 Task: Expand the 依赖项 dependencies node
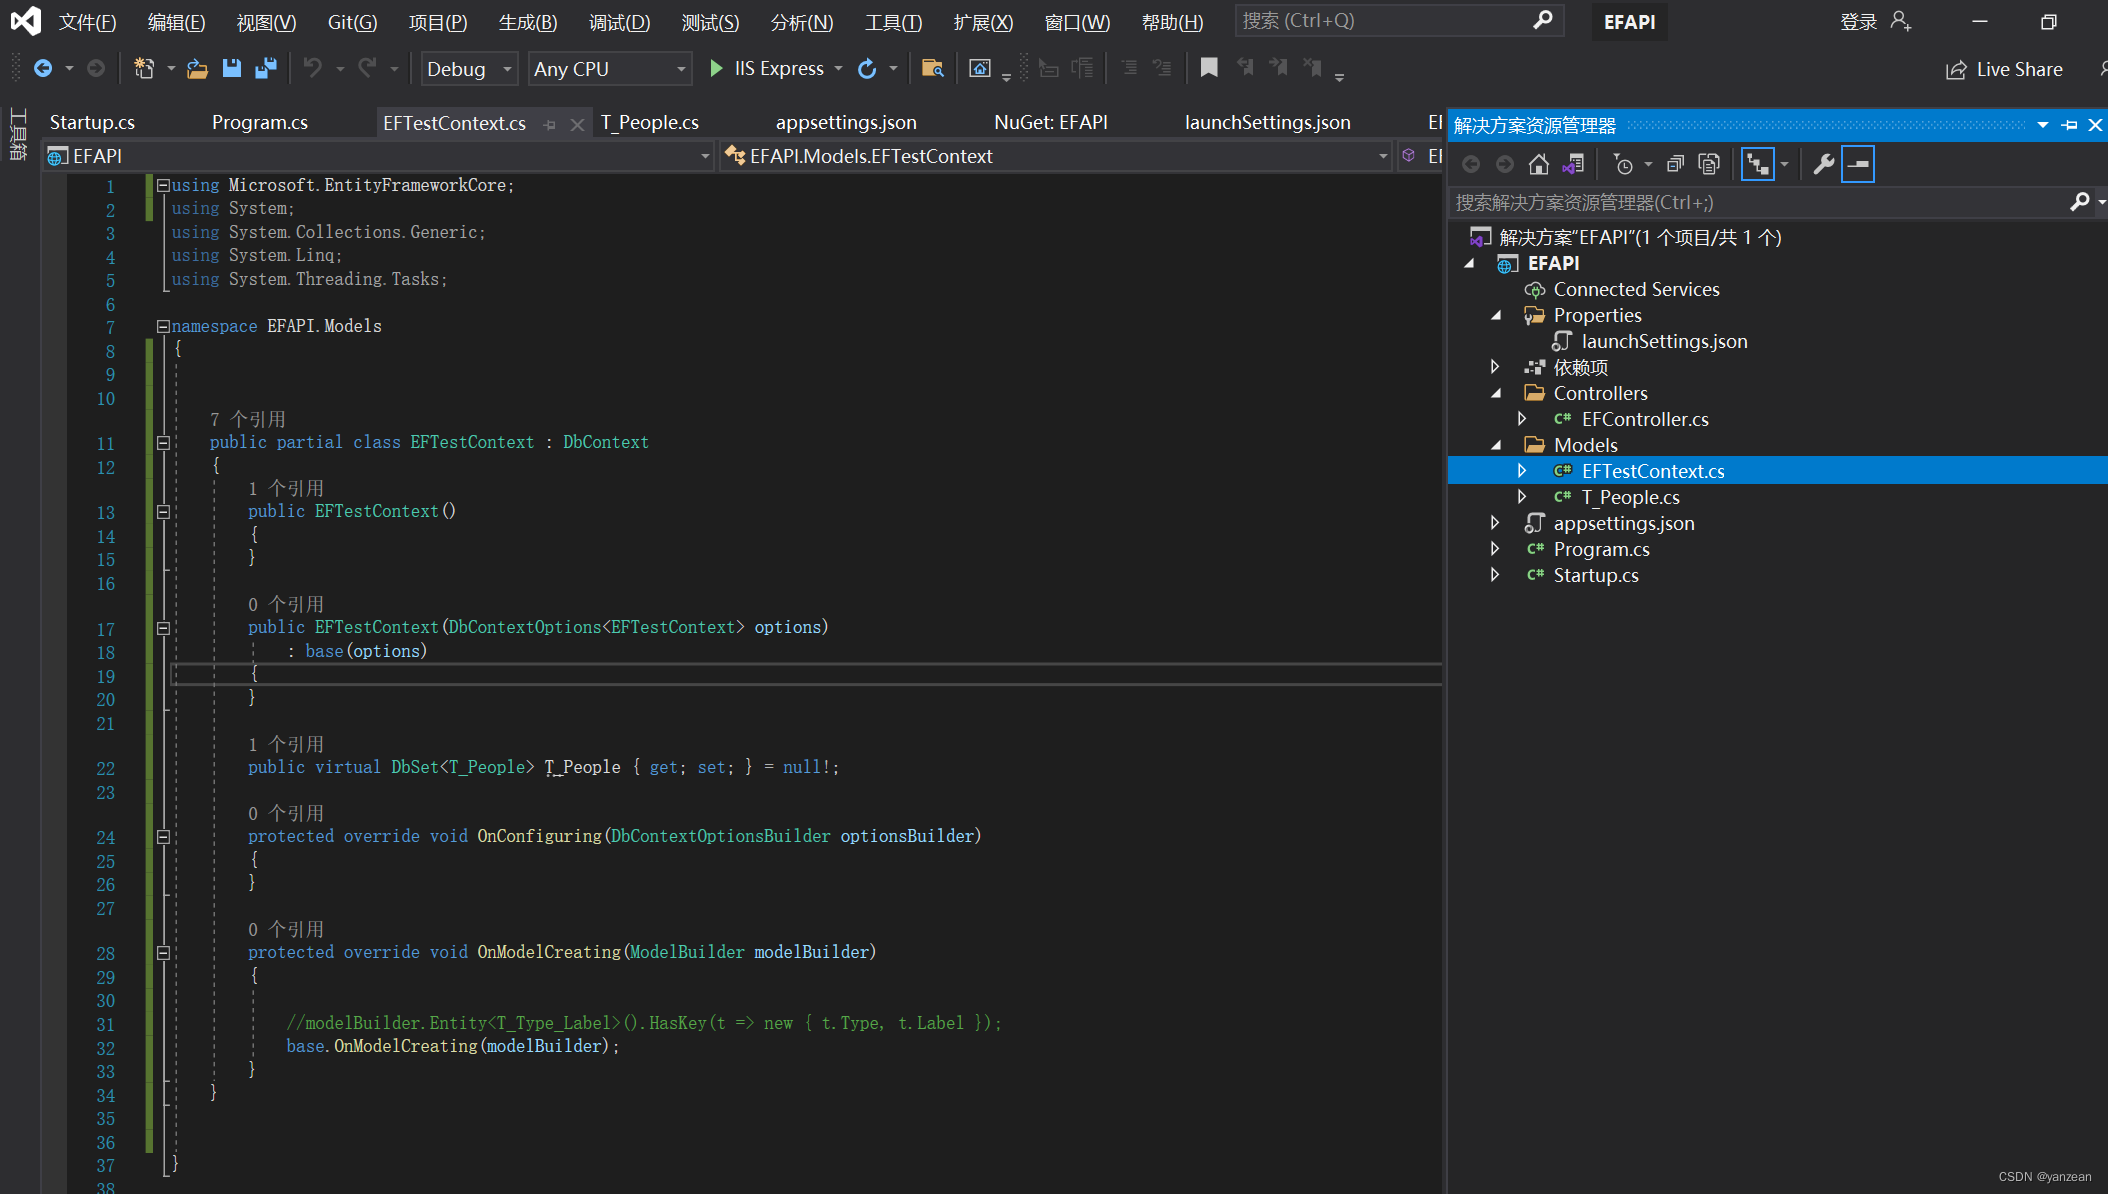(1495, 367)
